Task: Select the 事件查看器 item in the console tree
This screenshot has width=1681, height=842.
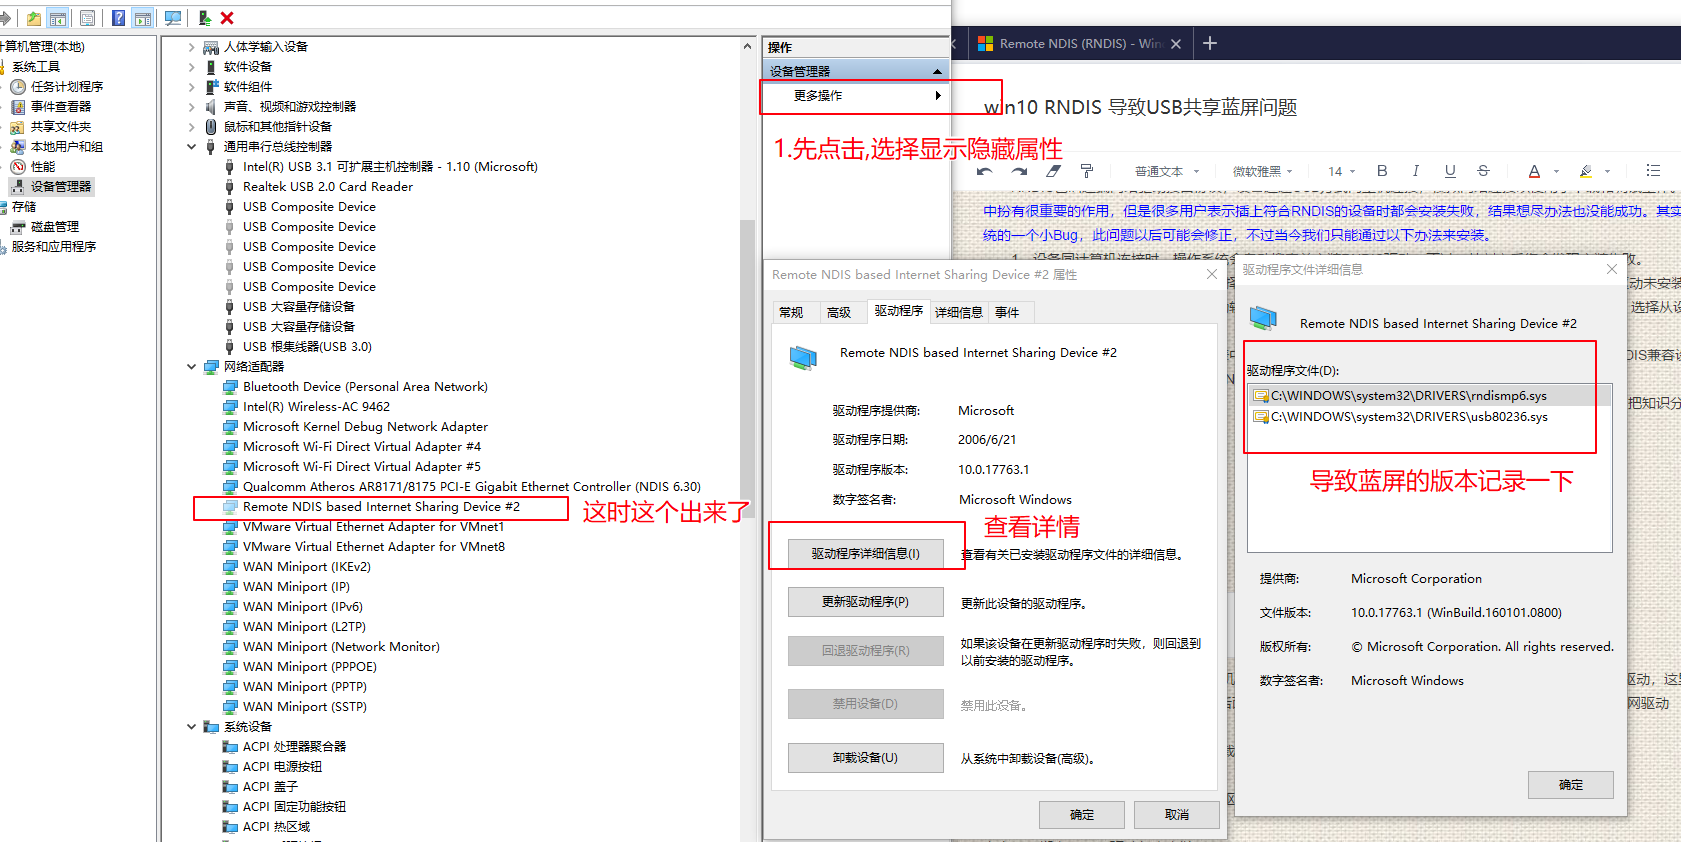Action: [x=61, y=107]
